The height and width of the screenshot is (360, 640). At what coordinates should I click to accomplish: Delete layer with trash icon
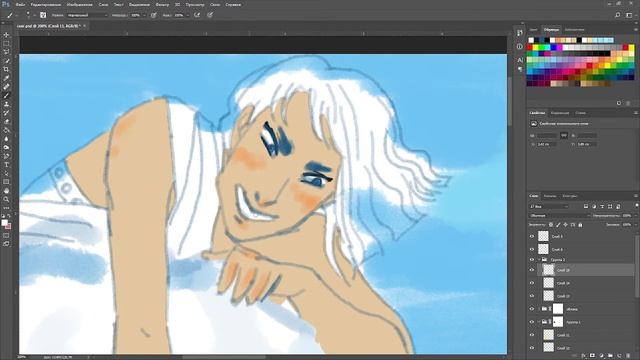628,356
